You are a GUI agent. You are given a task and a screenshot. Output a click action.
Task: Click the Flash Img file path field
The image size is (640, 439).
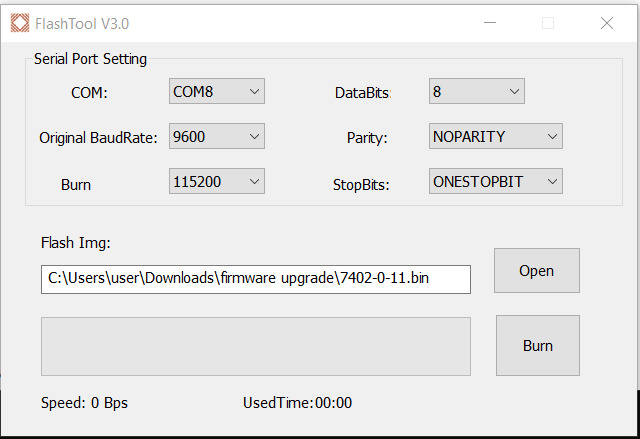point(255,279)
